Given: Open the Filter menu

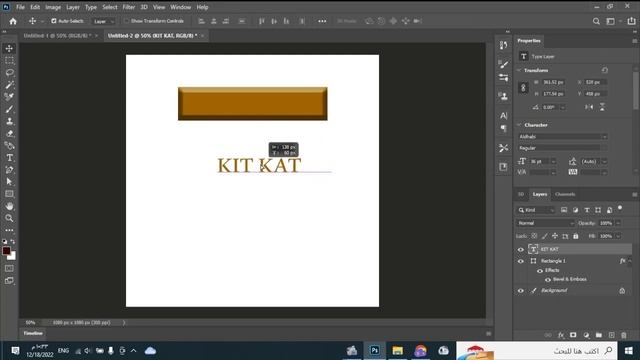Looking at the screenshot, I should point(129,7).
